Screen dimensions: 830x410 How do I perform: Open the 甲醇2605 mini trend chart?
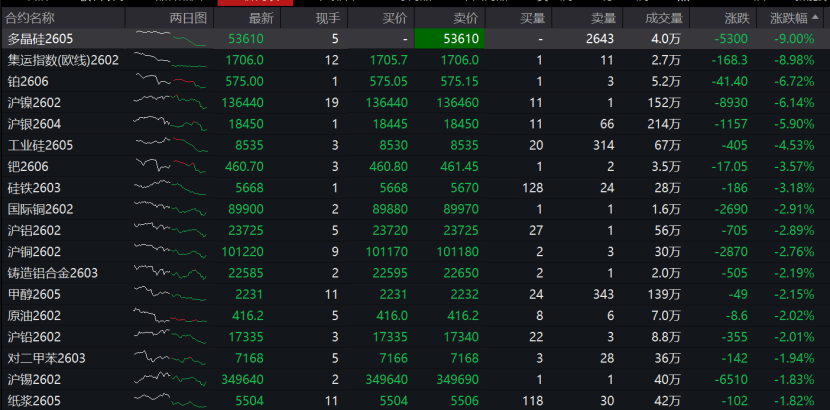coord(170,294)
